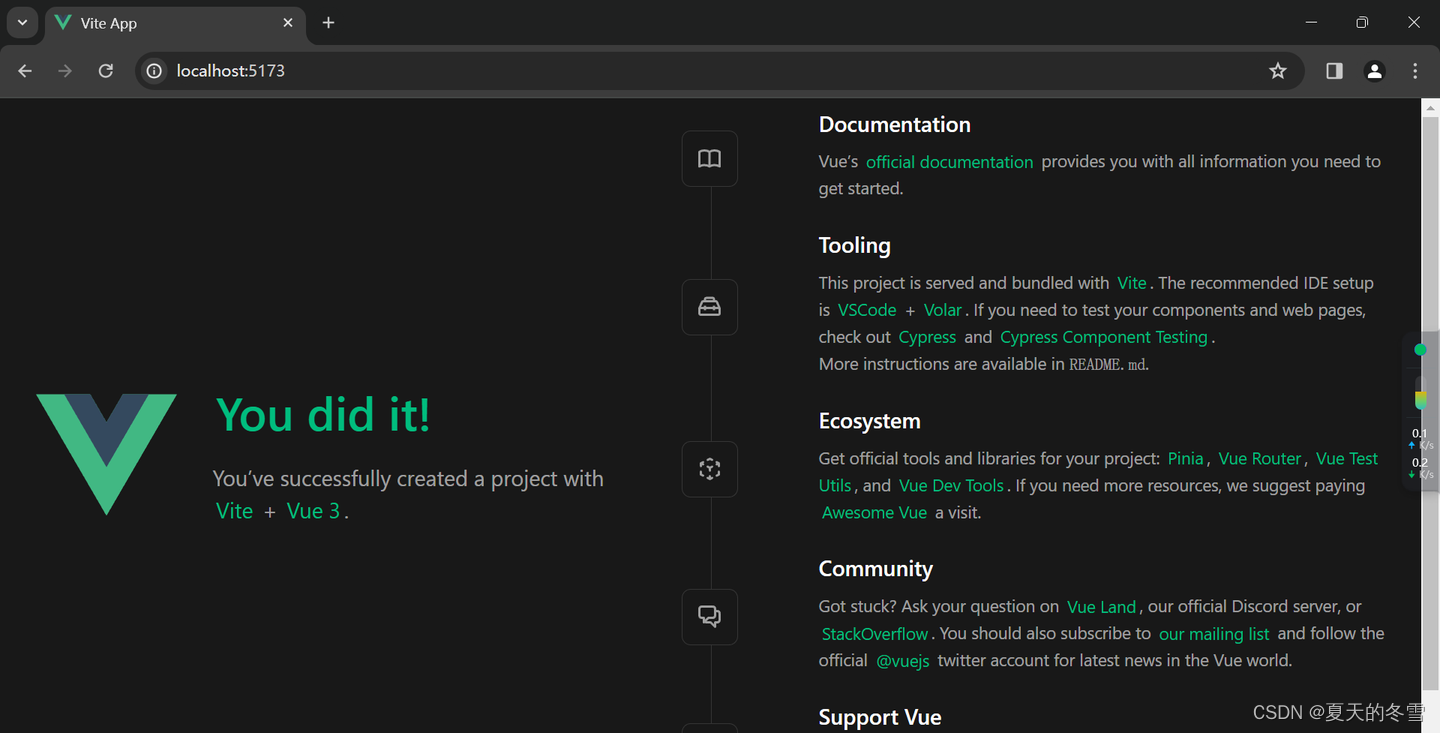Open the browser profile menu
This screenshot has width=1440, height=733.
(1375, 71)
